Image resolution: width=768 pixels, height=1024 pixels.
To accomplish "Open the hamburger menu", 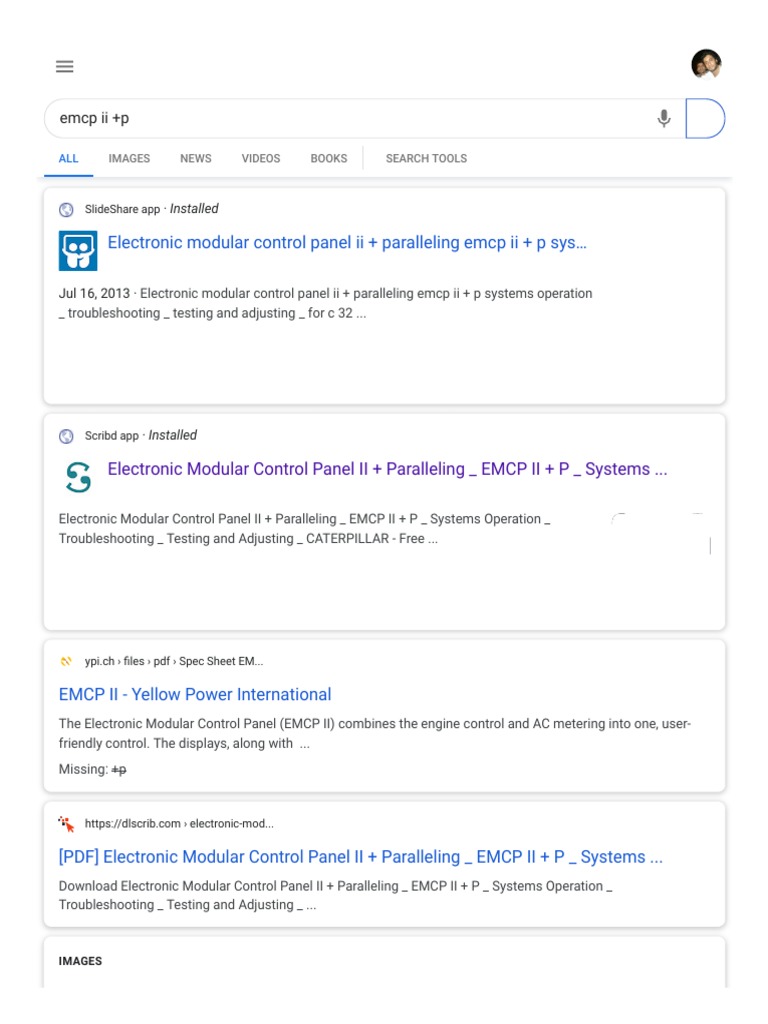I will 65,67.
